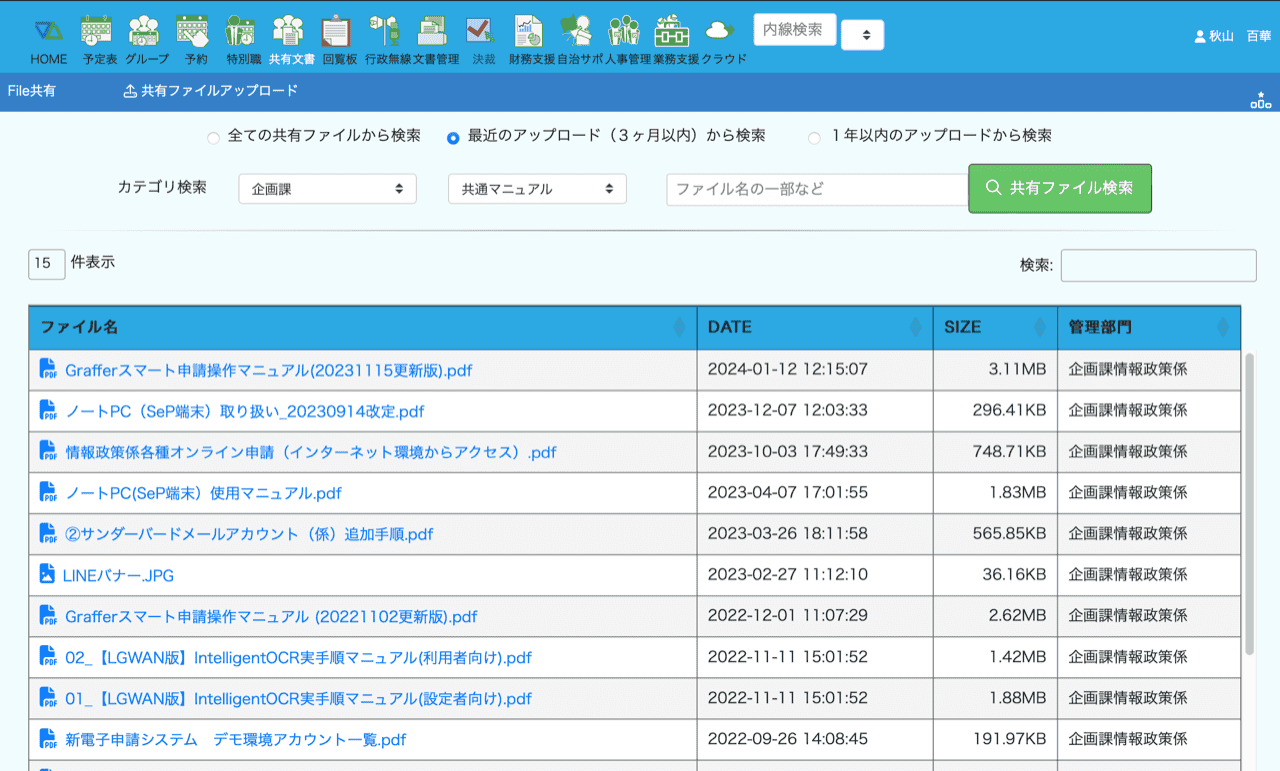Click the table's vertical scrollbar
1280x771 pixels.
point(1249,500)
